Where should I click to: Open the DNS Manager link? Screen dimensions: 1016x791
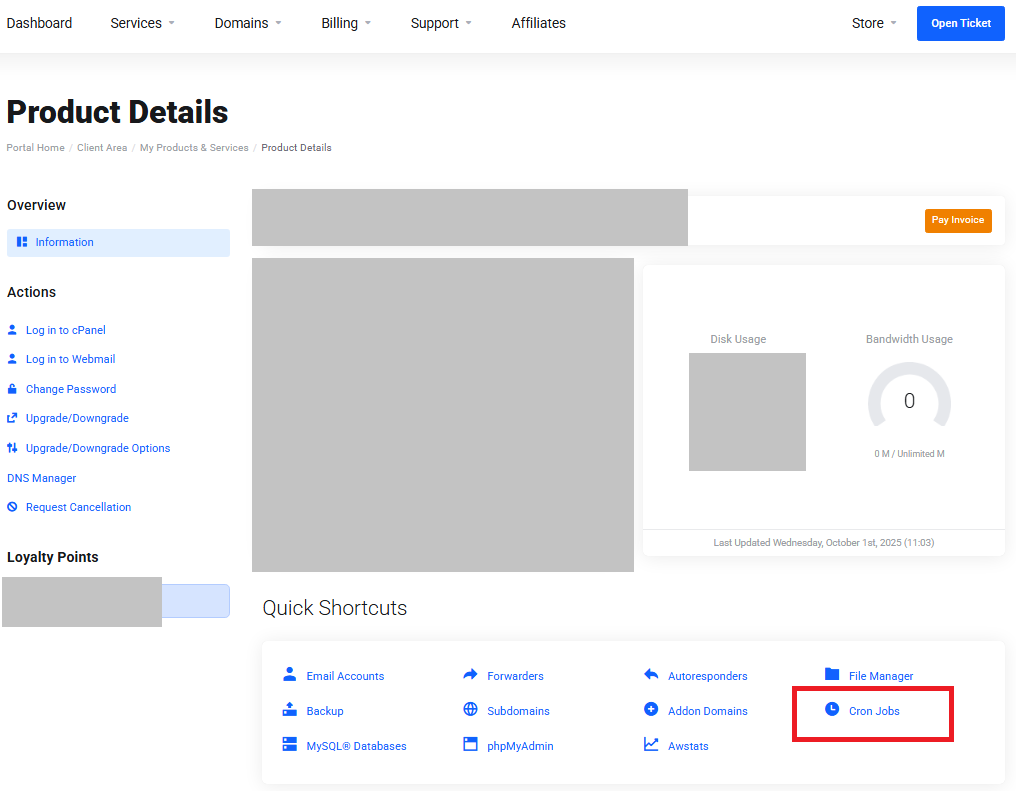(41, 478)
